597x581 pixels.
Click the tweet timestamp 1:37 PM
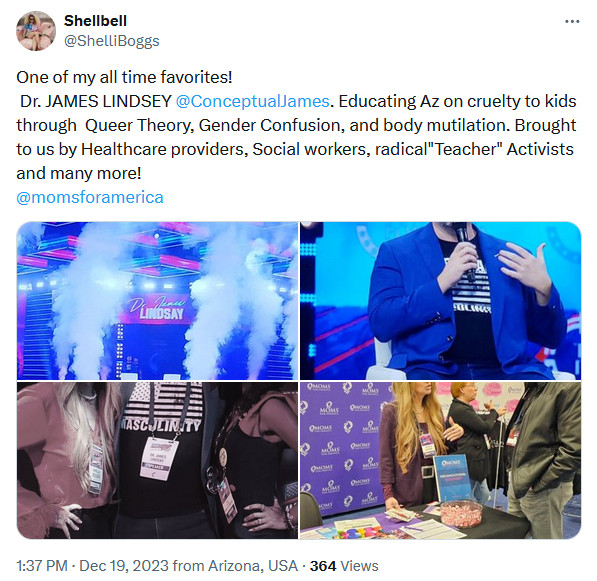pyautogui.click(x=42, y=566)
